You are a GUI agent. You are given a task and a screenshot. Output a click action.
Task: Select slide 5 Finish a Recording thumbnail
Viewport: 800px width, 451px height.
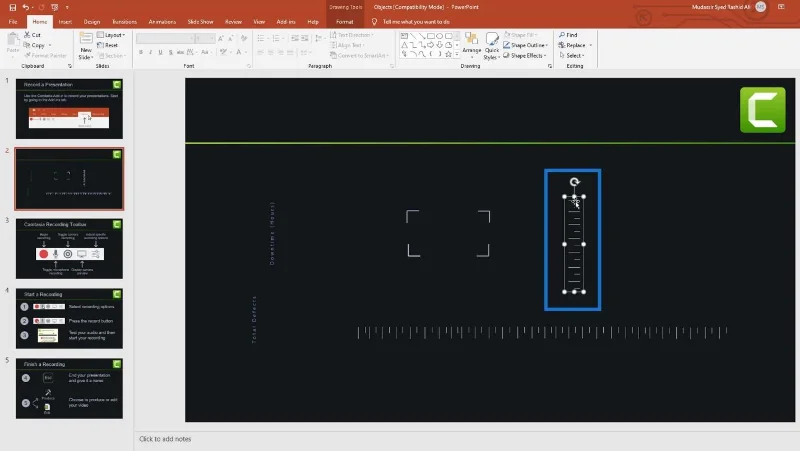point(69,388)
